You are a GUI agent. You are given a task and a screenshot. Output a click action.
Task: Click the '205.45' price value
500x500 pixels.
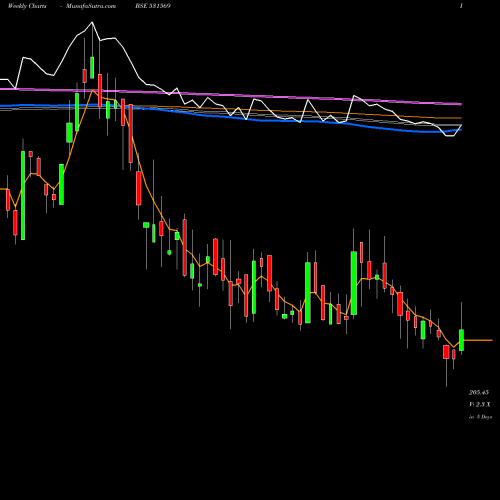pos(479,392)
